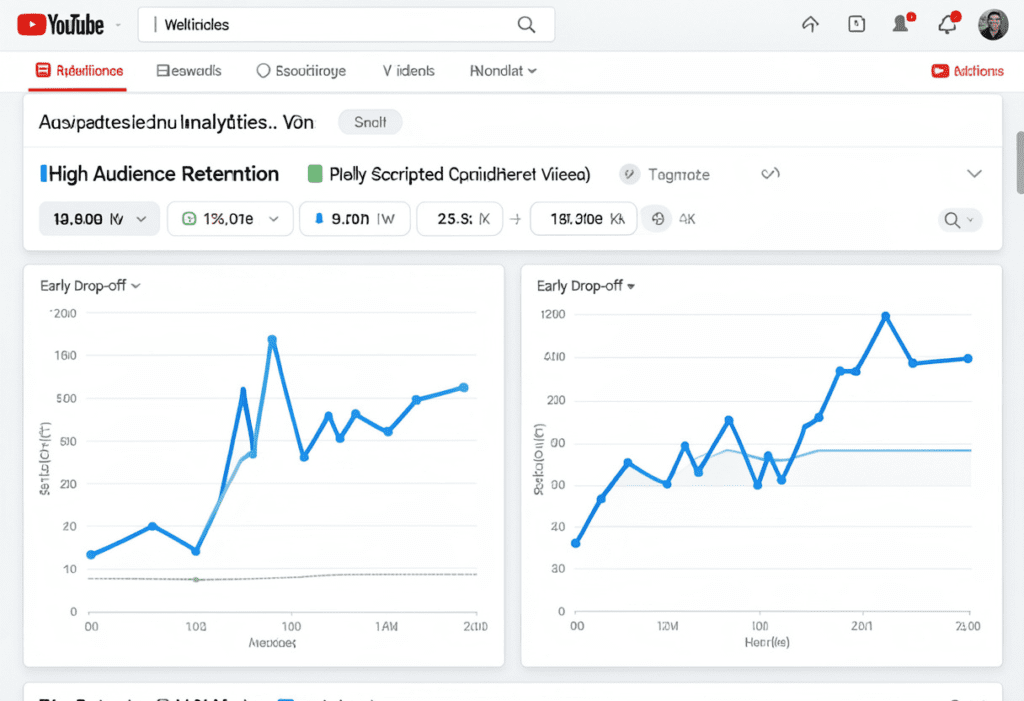Viewport: 1024px width, 701px height.
Task: Toggle the Tagmote series indicator
Action: point(629,174)
